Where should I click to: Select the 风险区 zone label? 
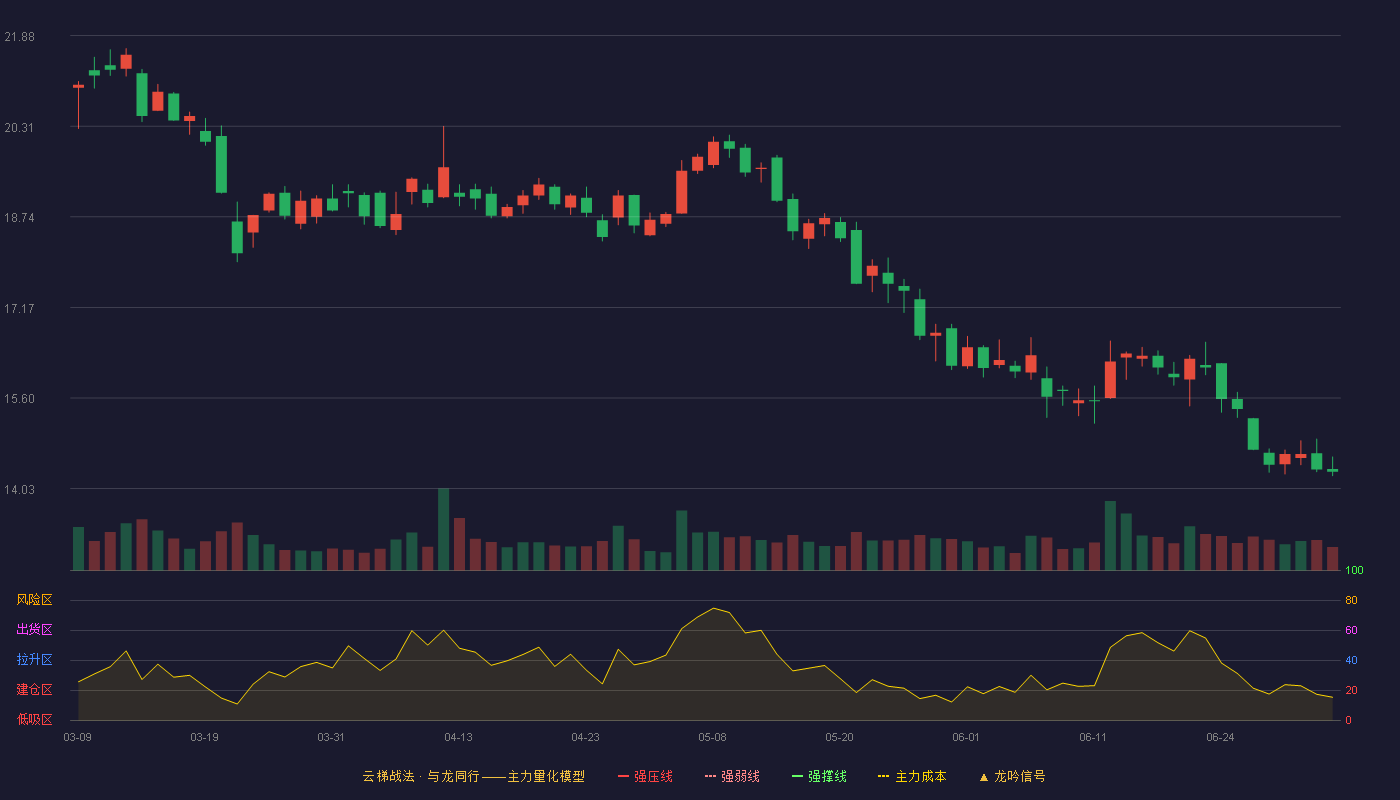click(34, 600)
